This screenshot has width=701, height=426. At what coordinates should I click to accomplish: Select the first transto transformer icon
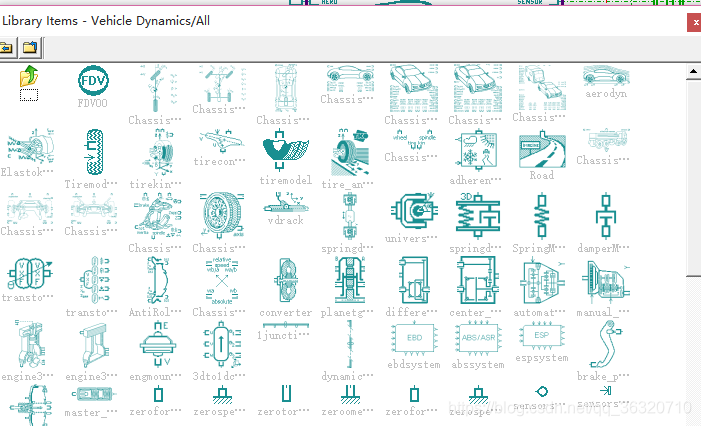(x=30, y=274)
